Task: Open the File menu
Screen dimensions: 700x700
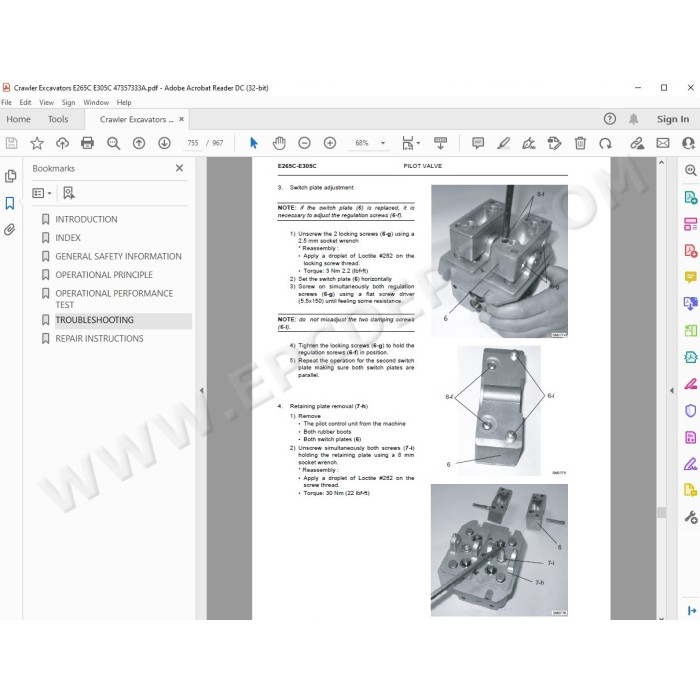Action: (x=7, y=102)
